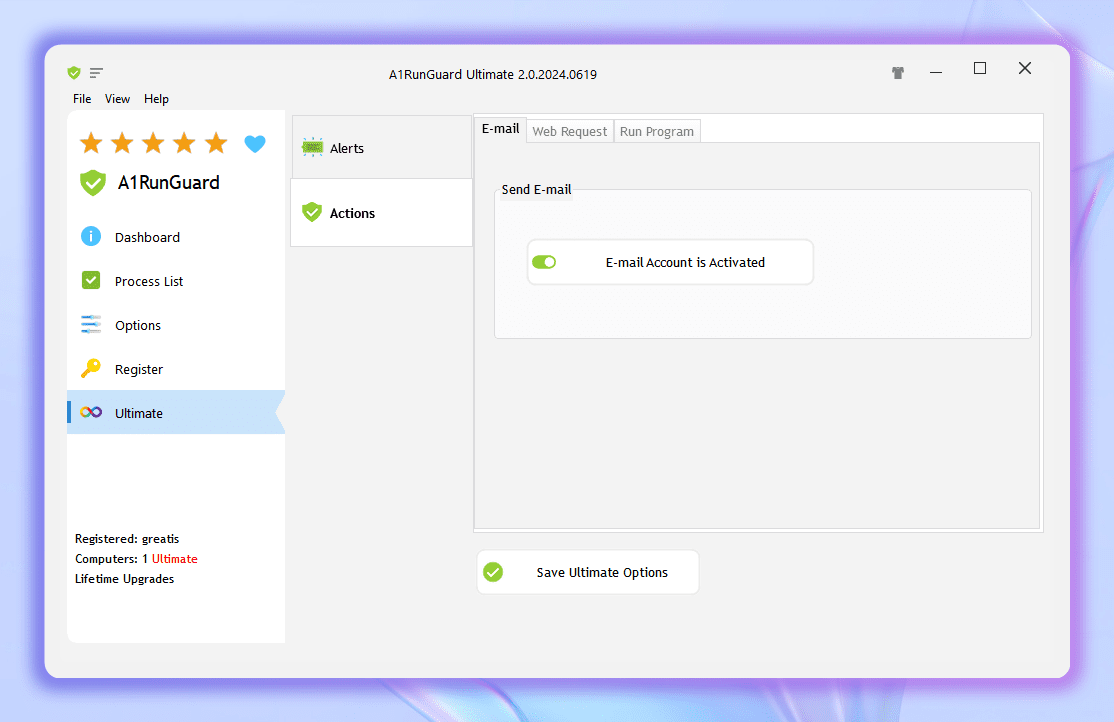Switch to the Web Request tab
Screen dimensions: 1114x722
coord(570,131)
